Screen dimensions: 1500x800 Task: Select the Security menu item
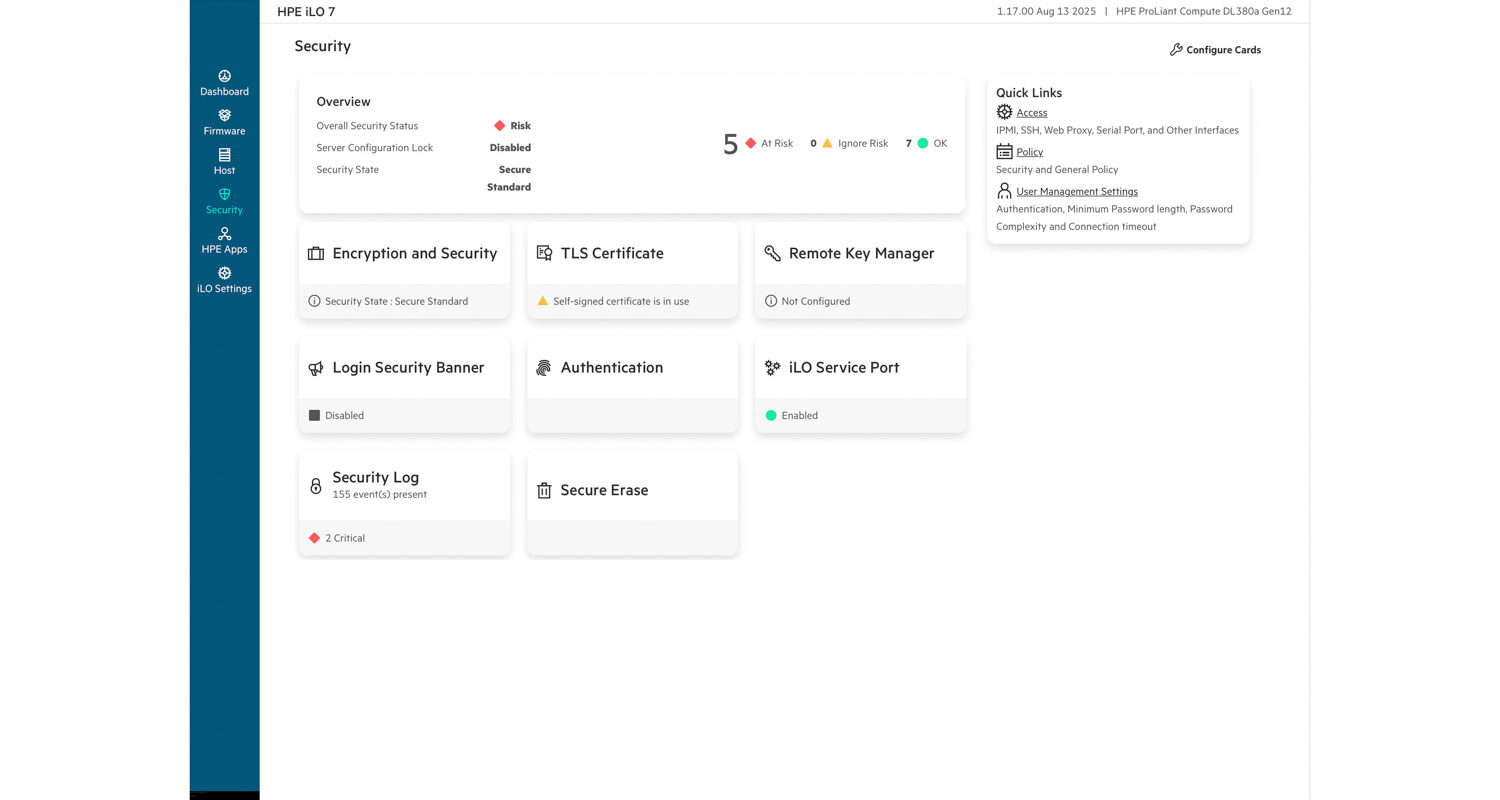[x=224, y=201]
